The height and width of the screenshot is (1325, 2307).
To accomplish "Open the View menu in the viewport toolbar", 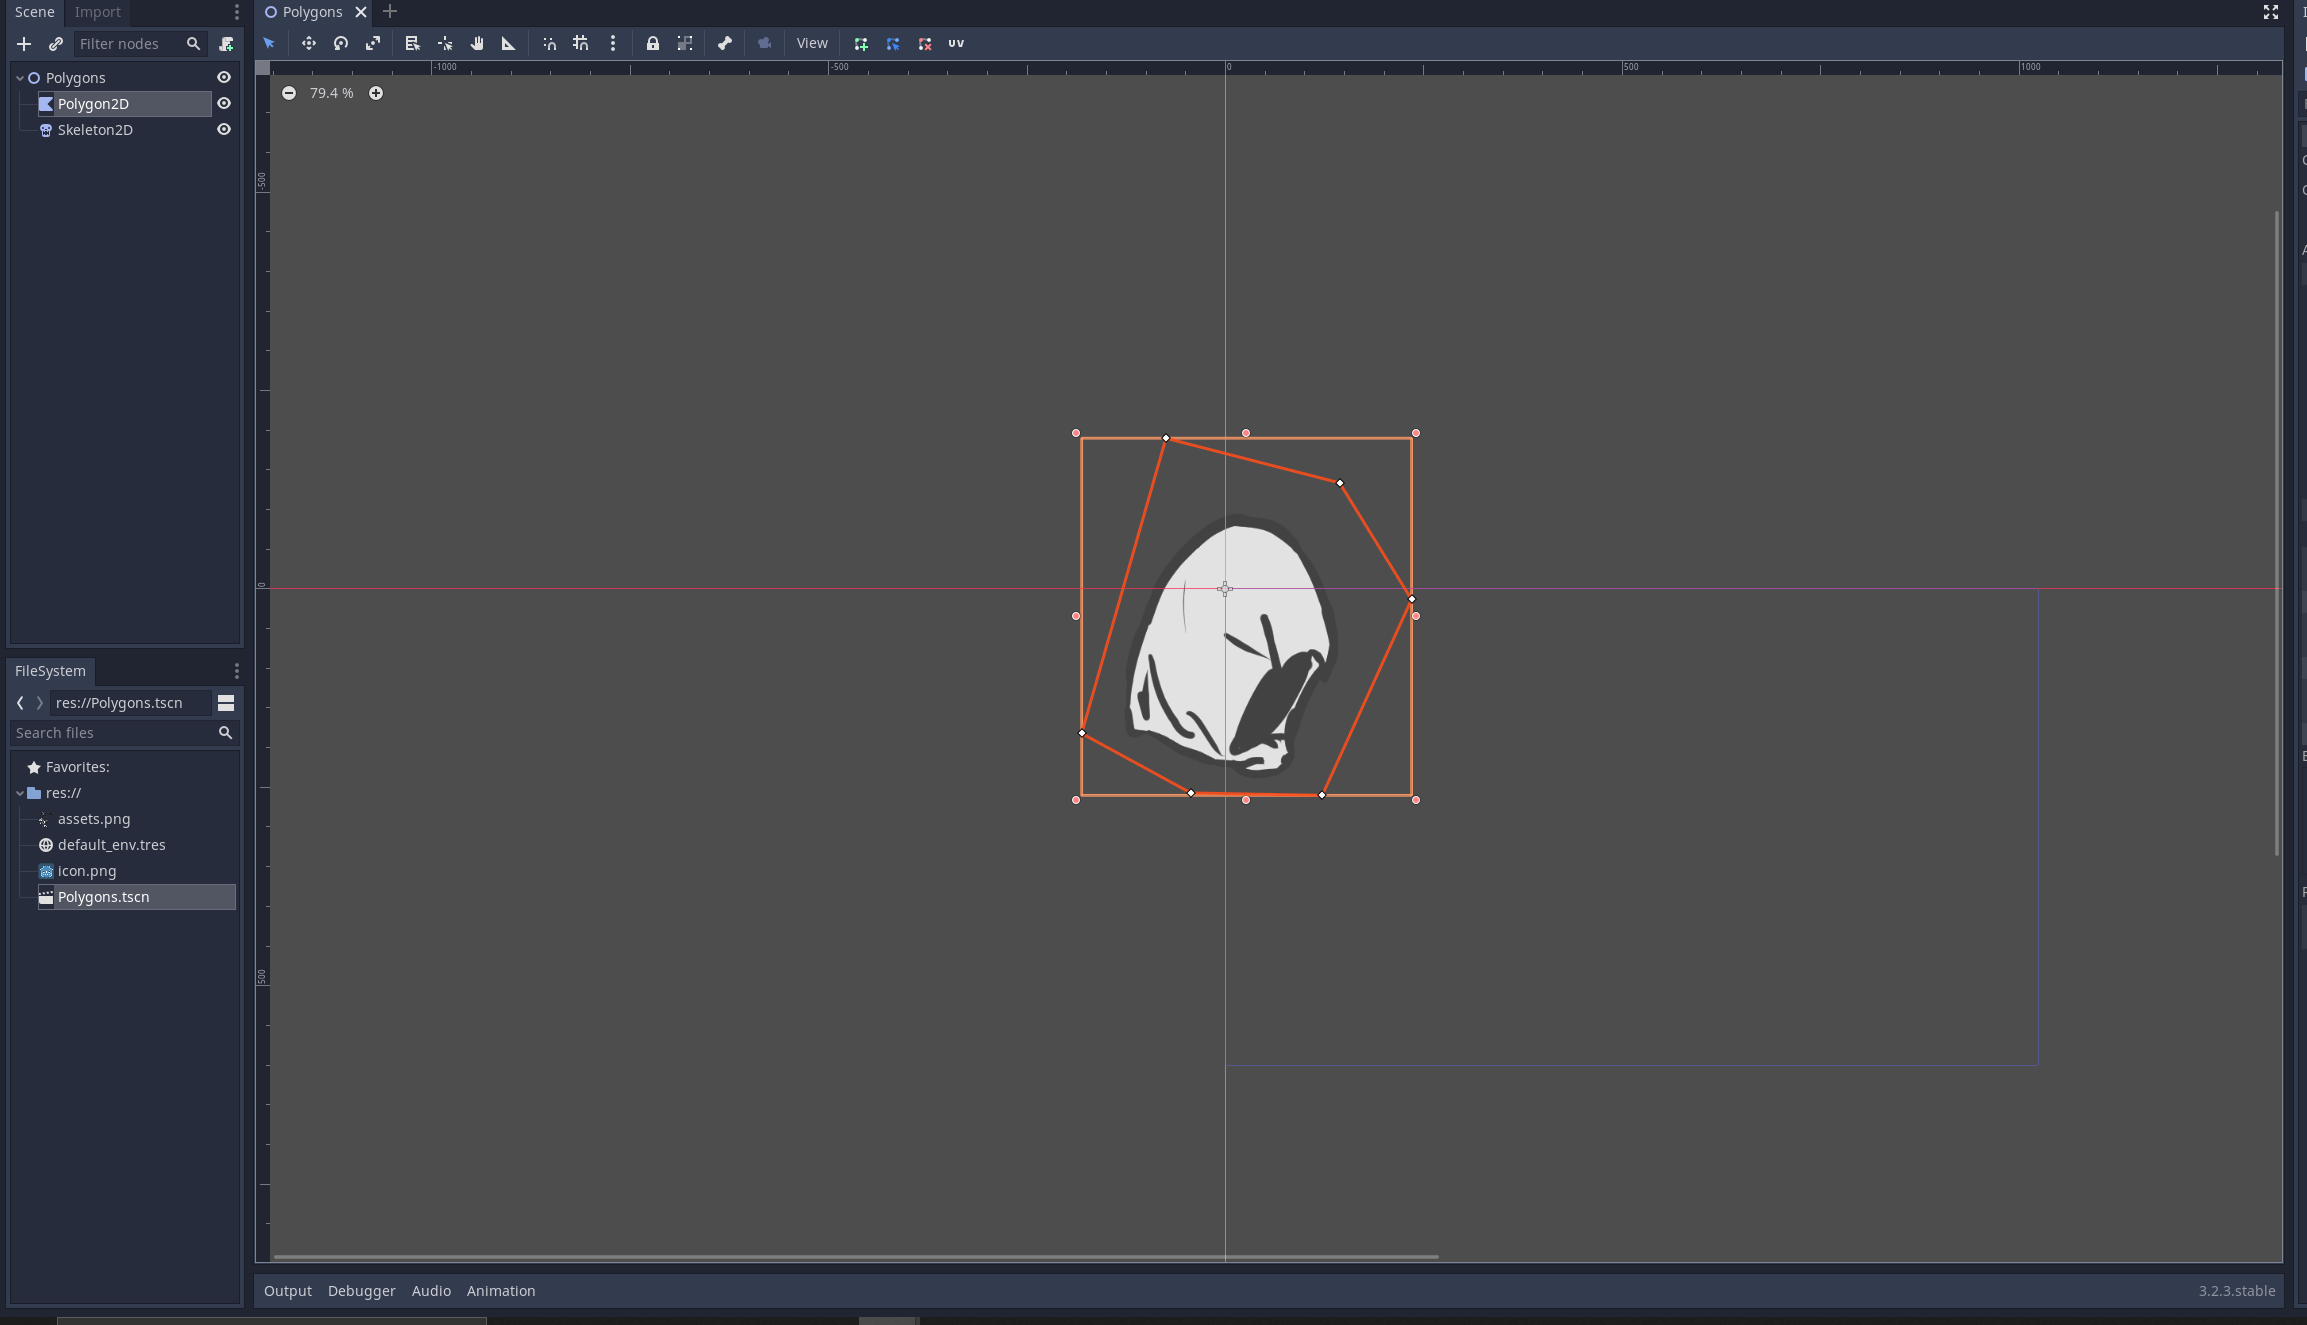I will tap(811, 43).
